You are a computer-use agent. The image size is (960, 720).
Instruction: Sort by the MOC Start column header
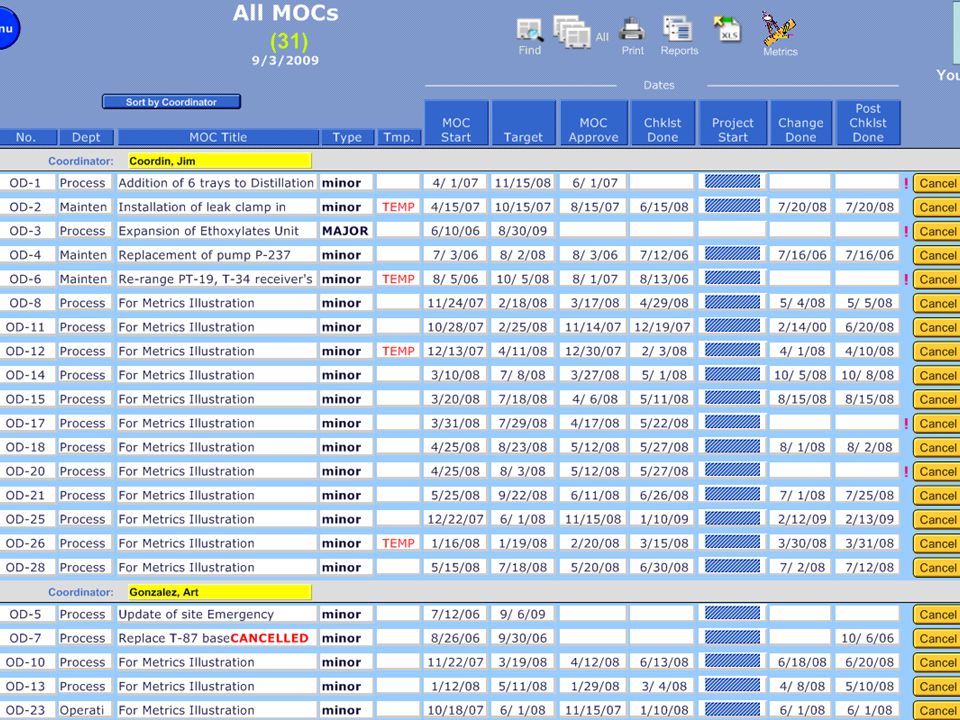point(456,123)
